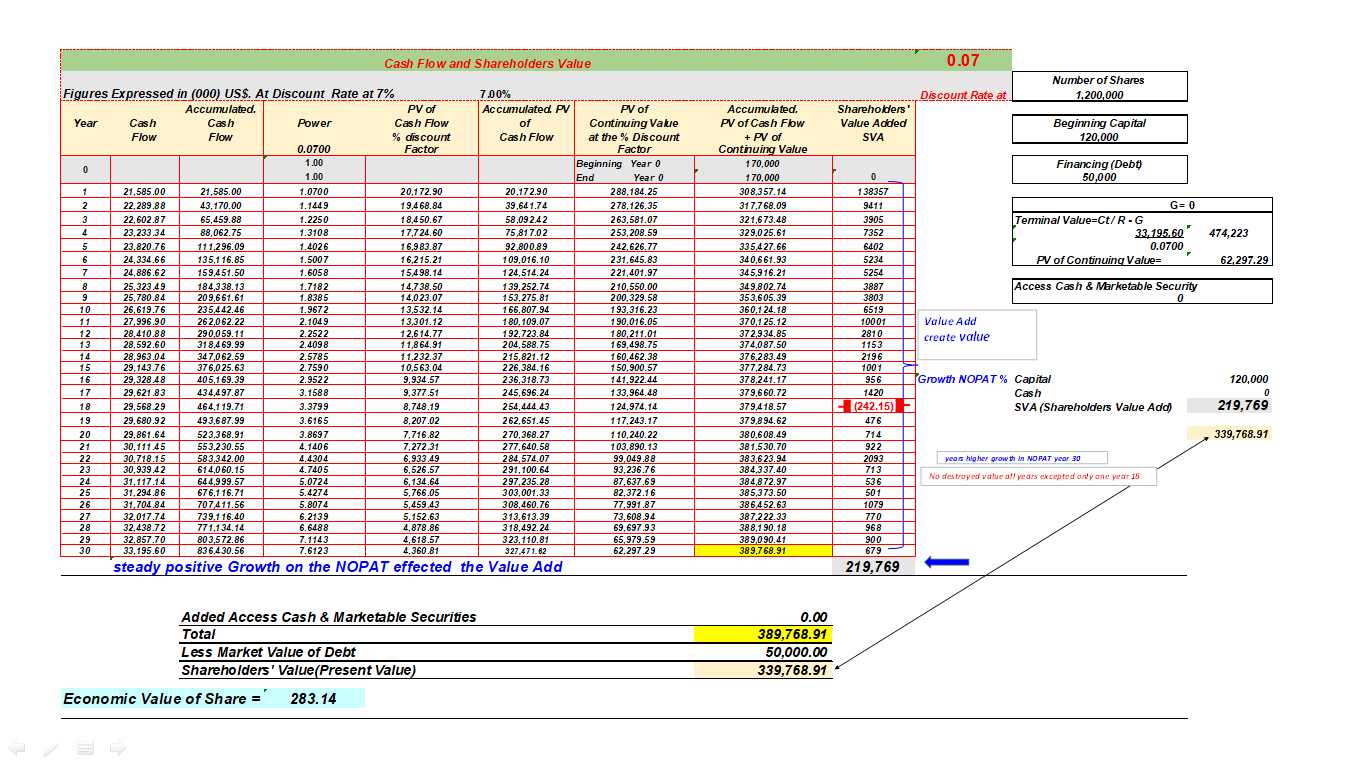Select the red 0.07 value at top
1366x768 pixels.
(x=963, y=60)
